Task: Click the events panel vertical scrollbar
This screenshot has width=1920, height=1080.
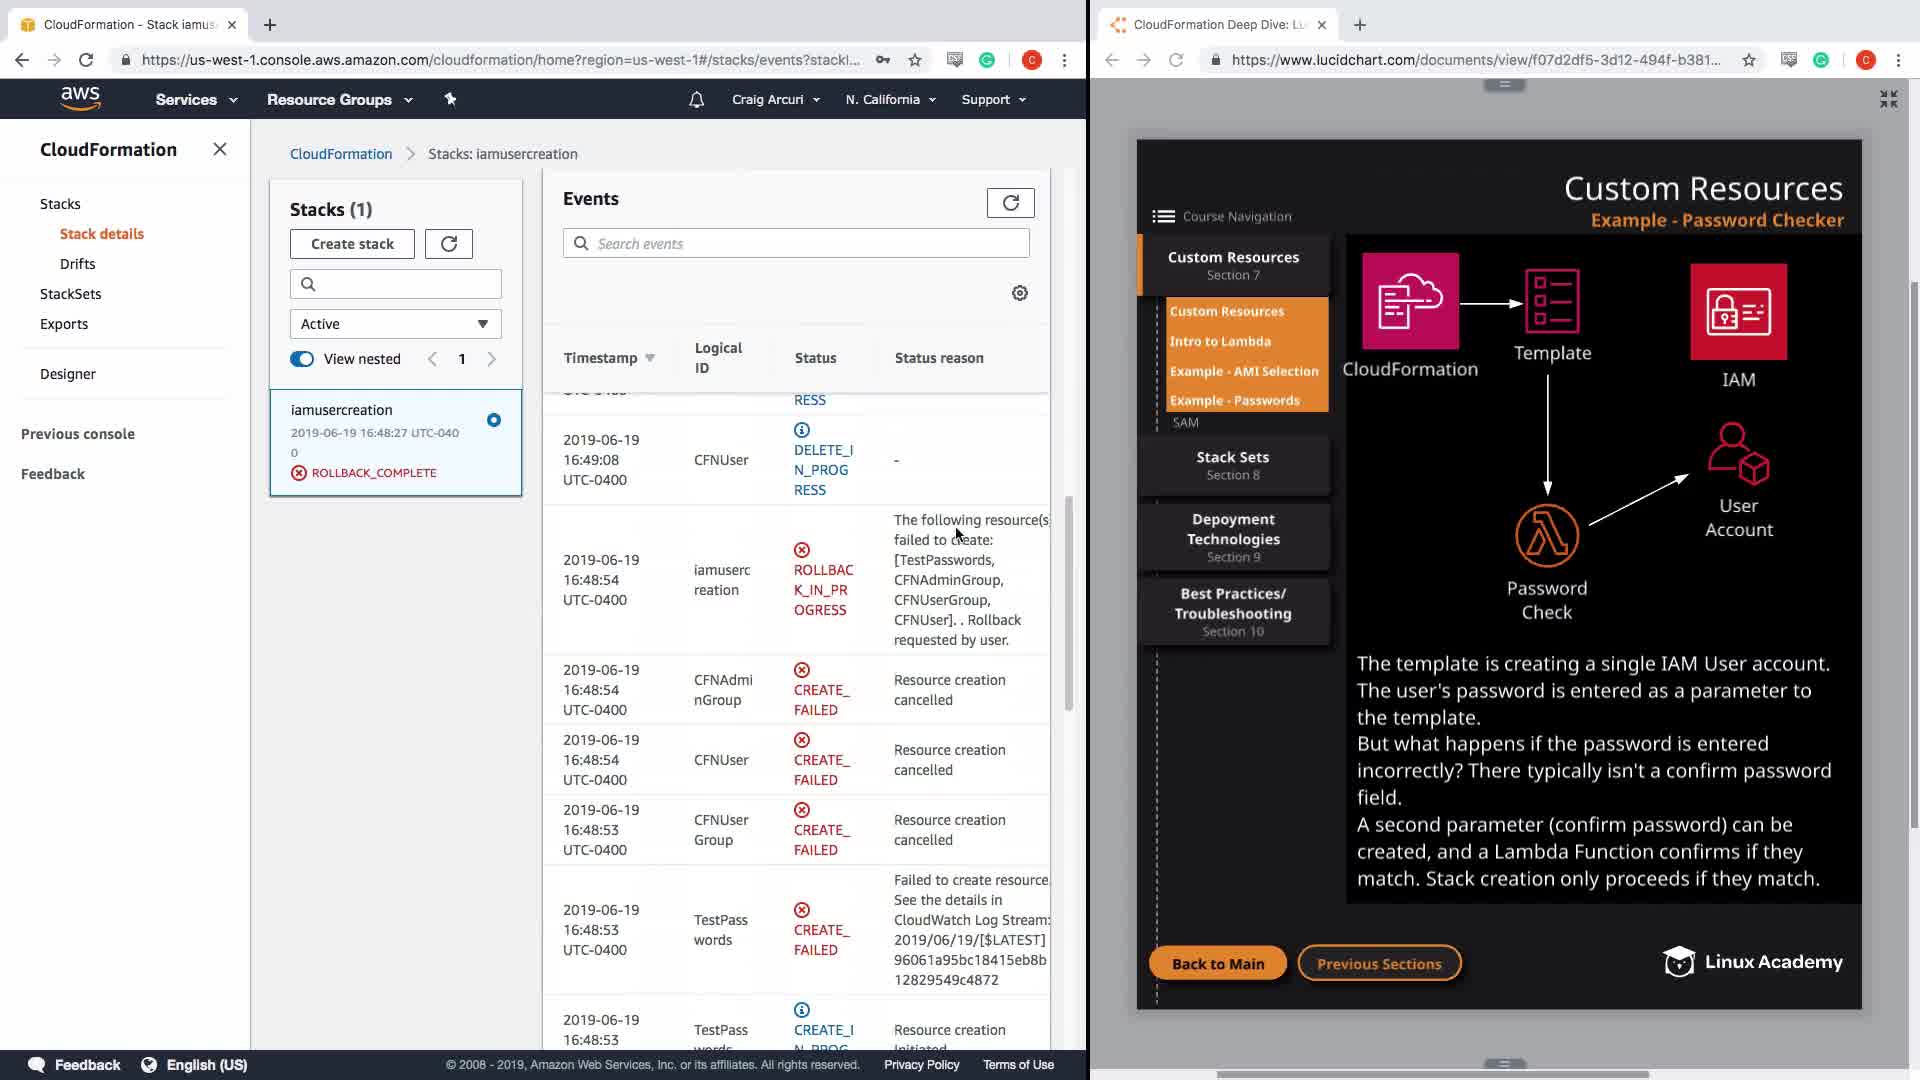Action: (1068, 600)
